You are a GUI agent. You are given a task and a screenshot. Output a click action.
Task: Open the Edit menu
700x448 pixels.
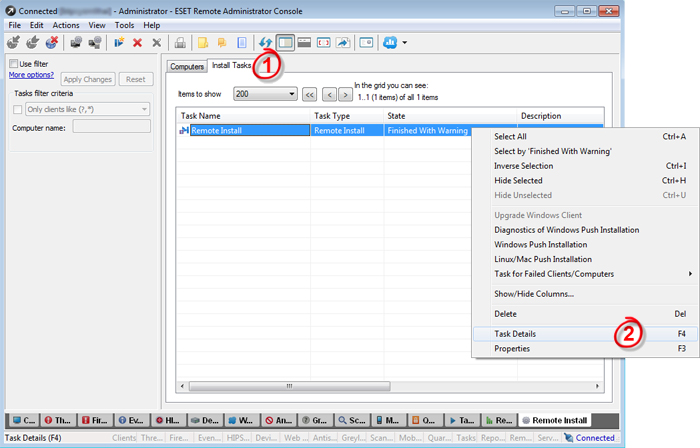[x=37, y=25]
